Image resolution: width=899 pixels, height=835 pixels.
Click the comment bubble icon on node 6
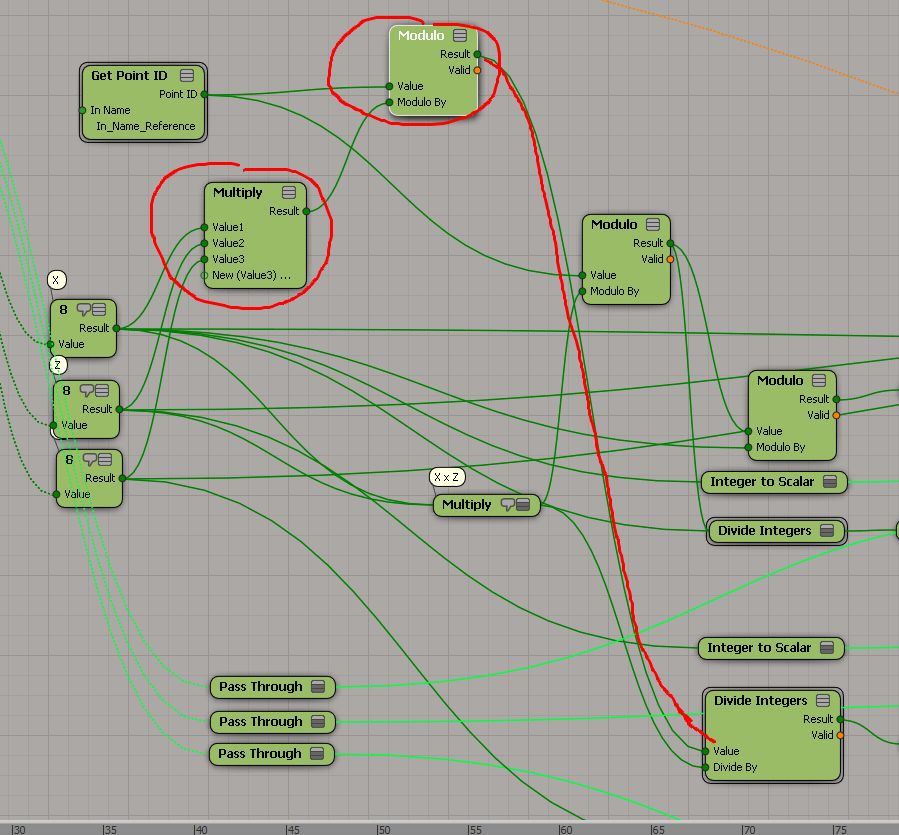pyautogui.click(x=89, y=460)
